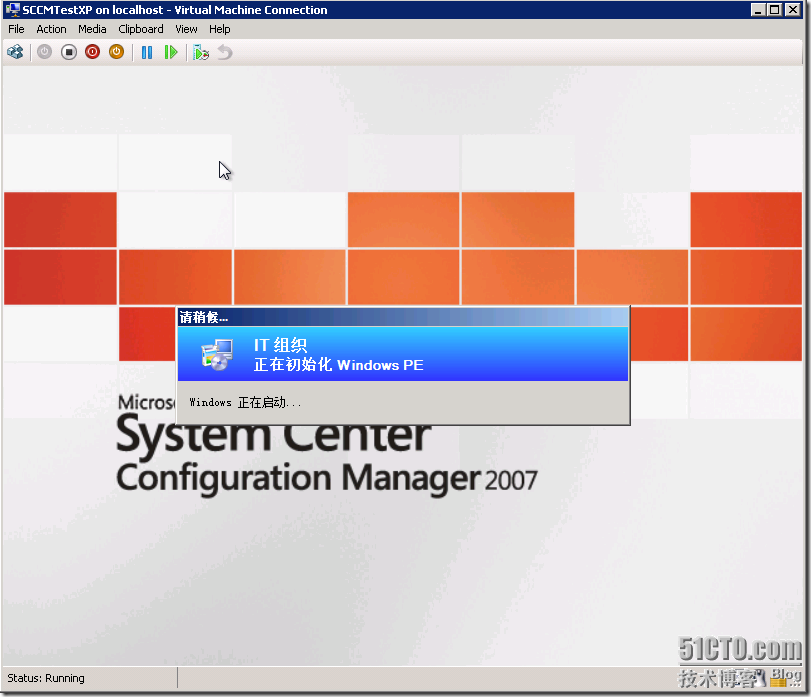Reset VM with green play icon

click(171, 52)
